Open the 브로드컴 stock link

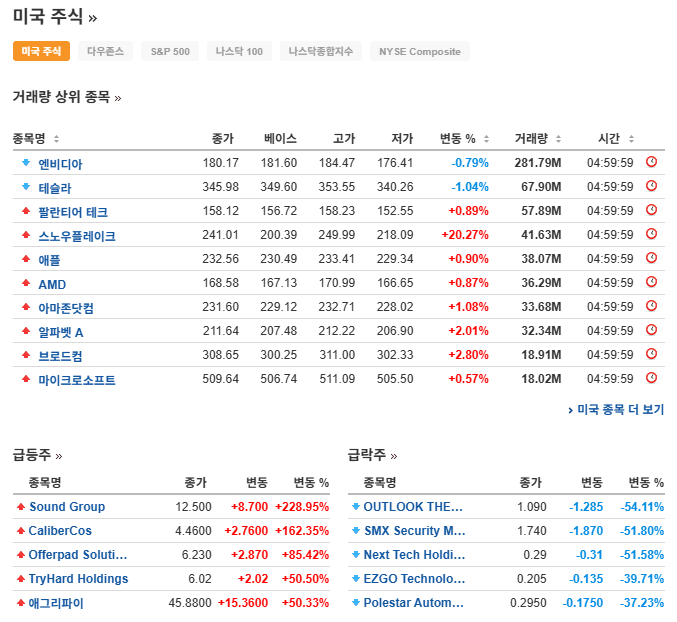(60, 356)
